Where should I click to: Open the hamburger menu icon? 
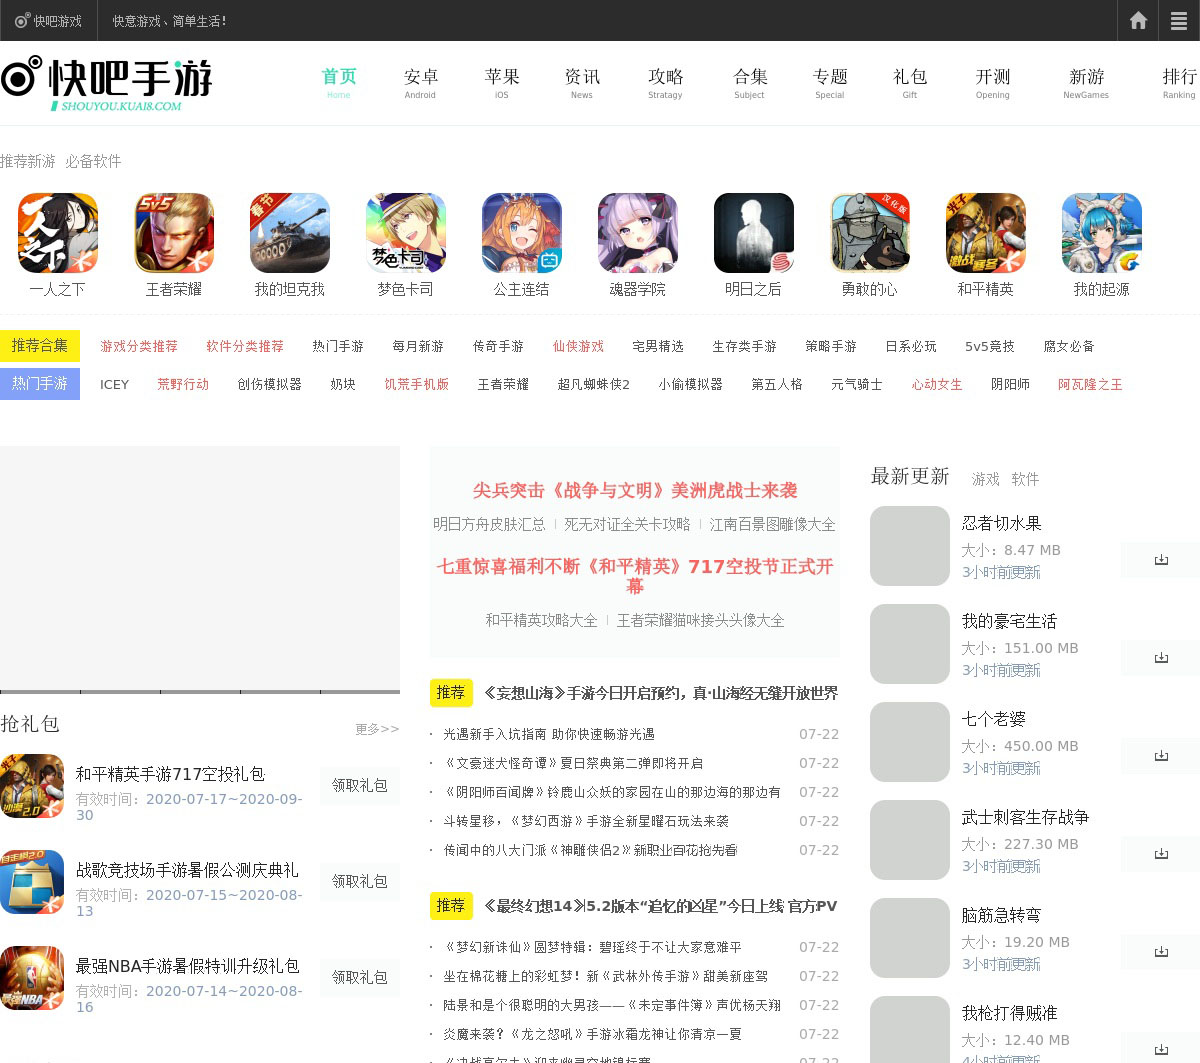tap(1179, 20)
